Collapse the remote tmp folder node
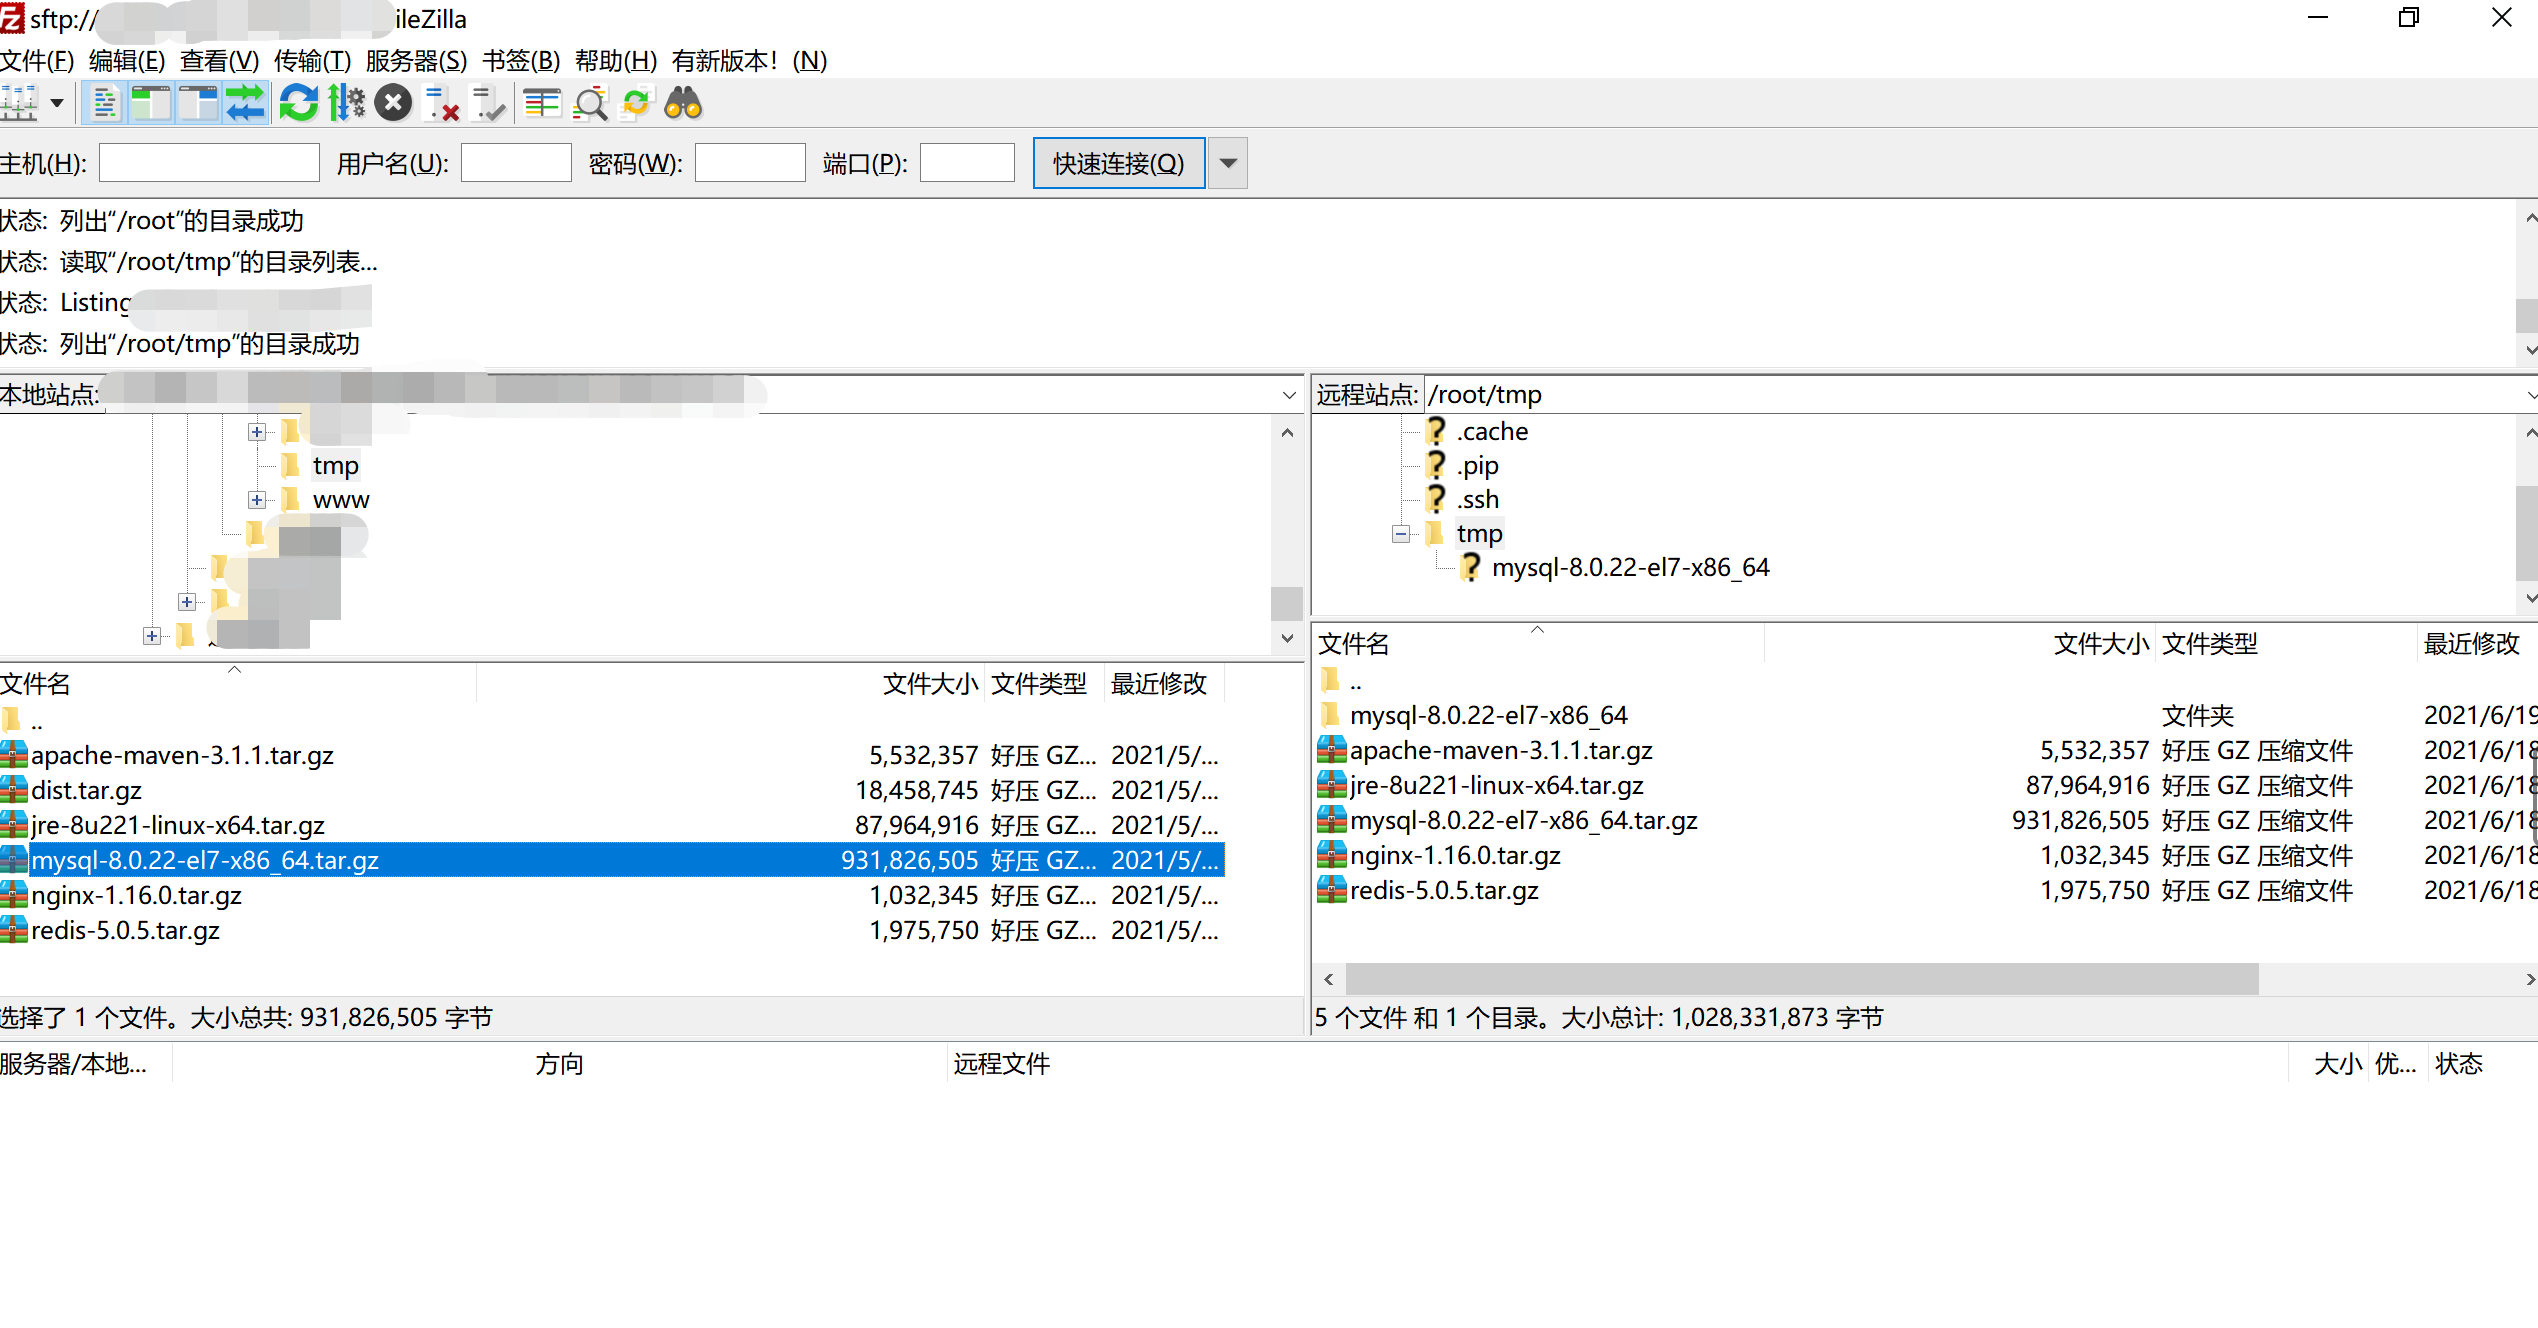This screenshot has height=1328, width=2538. 1401,534
